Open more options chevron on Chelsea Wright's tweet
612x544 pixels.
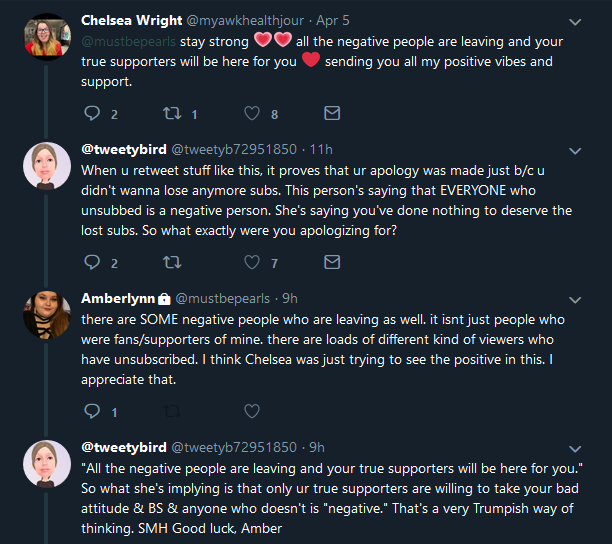[575, 22]
